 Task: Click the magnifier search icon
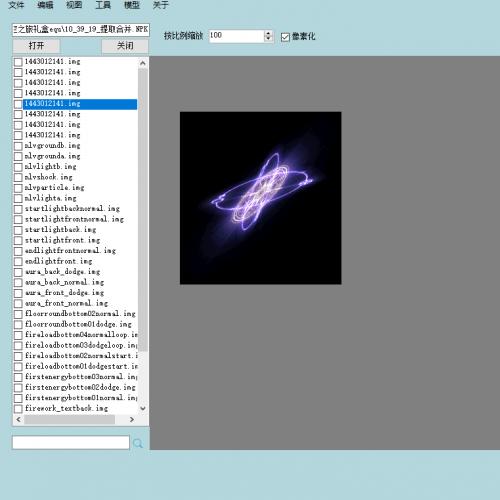click(x=138, y=443)
